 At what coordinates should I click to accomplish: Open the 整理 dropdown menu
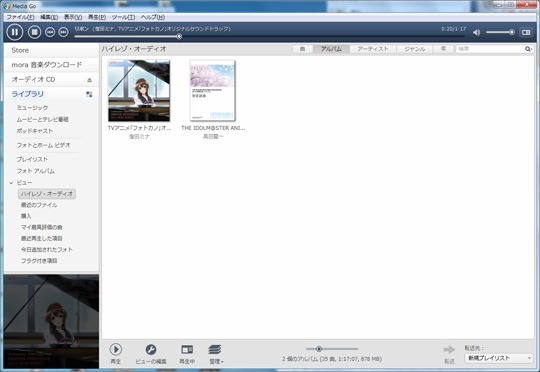216,354
